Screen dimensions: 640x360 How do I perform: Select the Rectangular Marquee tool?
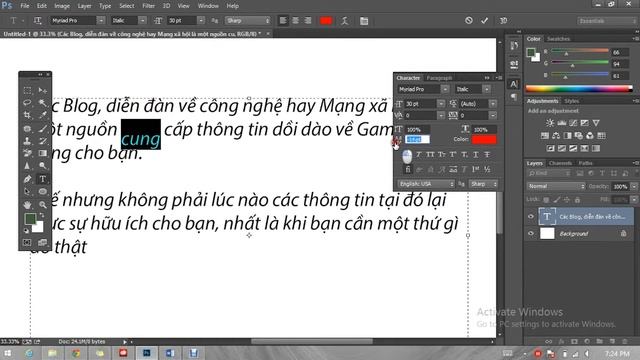[x=27, y=90]
